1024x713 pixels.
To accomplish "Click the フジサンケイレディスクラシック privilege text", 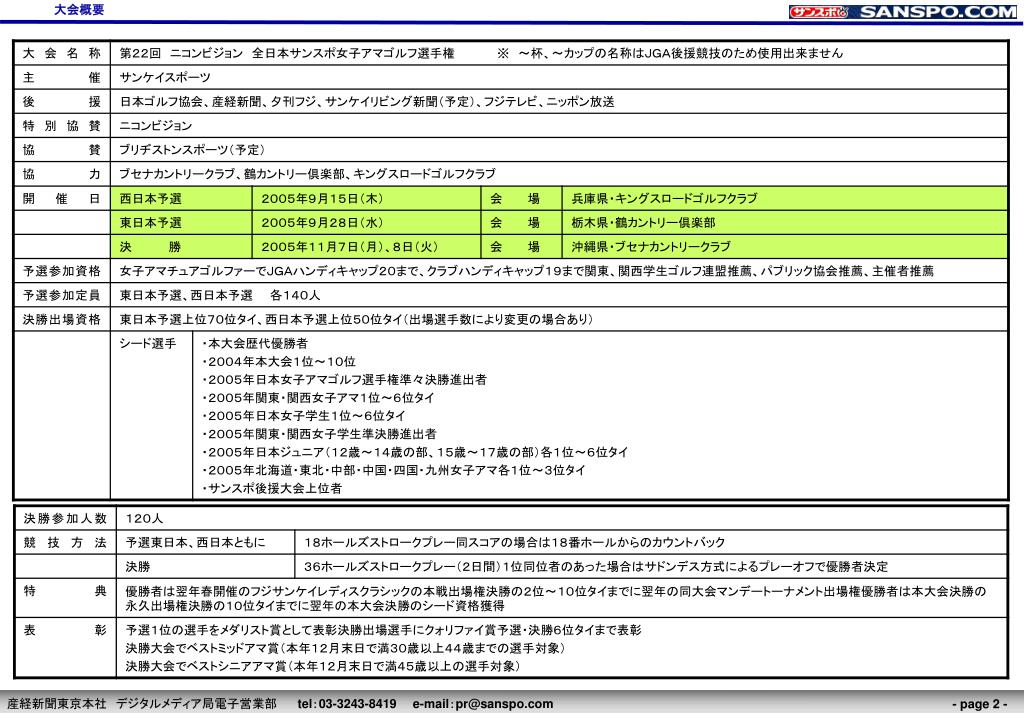I will [556, 599].
